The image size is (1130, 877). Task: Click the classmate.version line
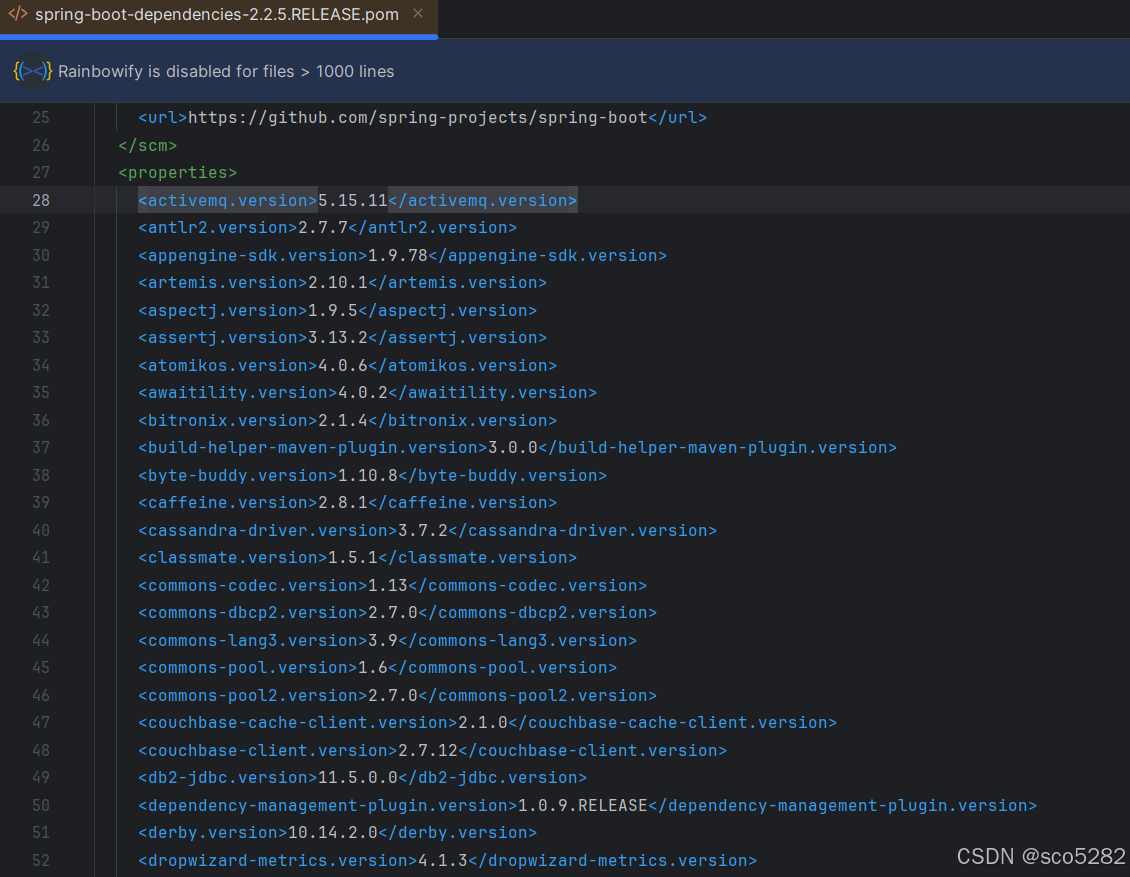click(357, 558)
